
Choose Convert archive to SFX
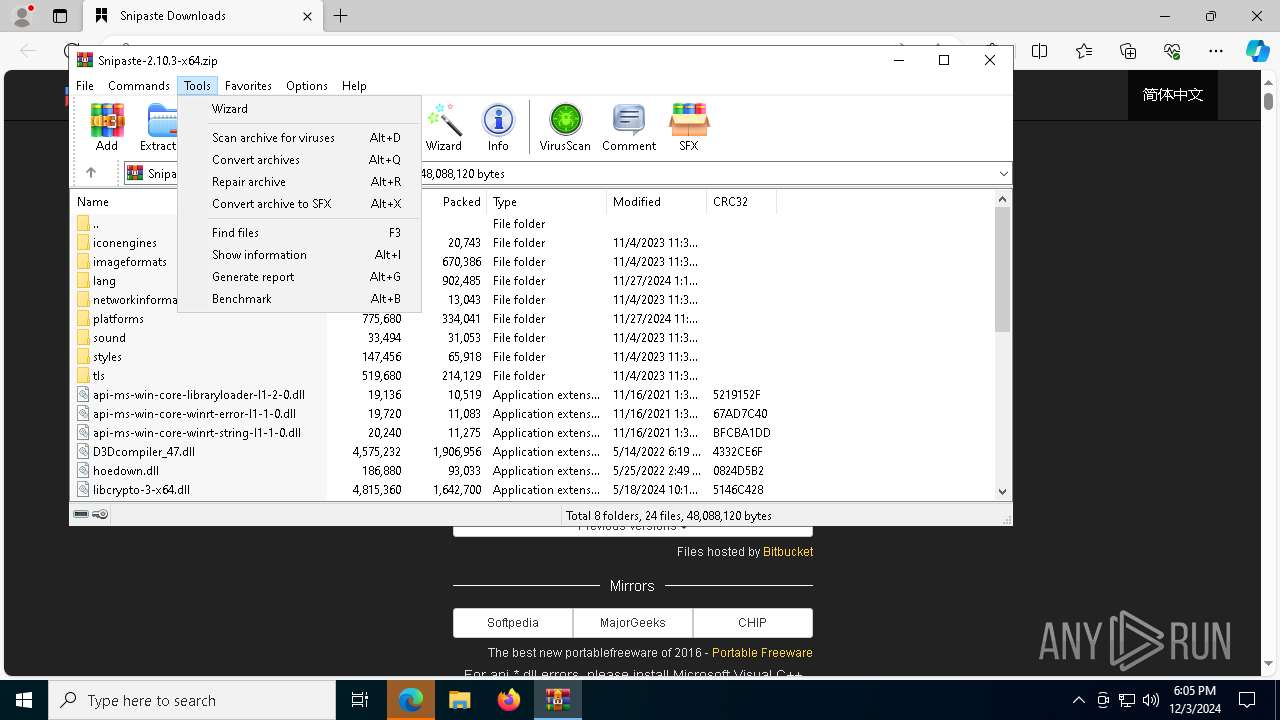pyautogui.click(x=300, y=204)
